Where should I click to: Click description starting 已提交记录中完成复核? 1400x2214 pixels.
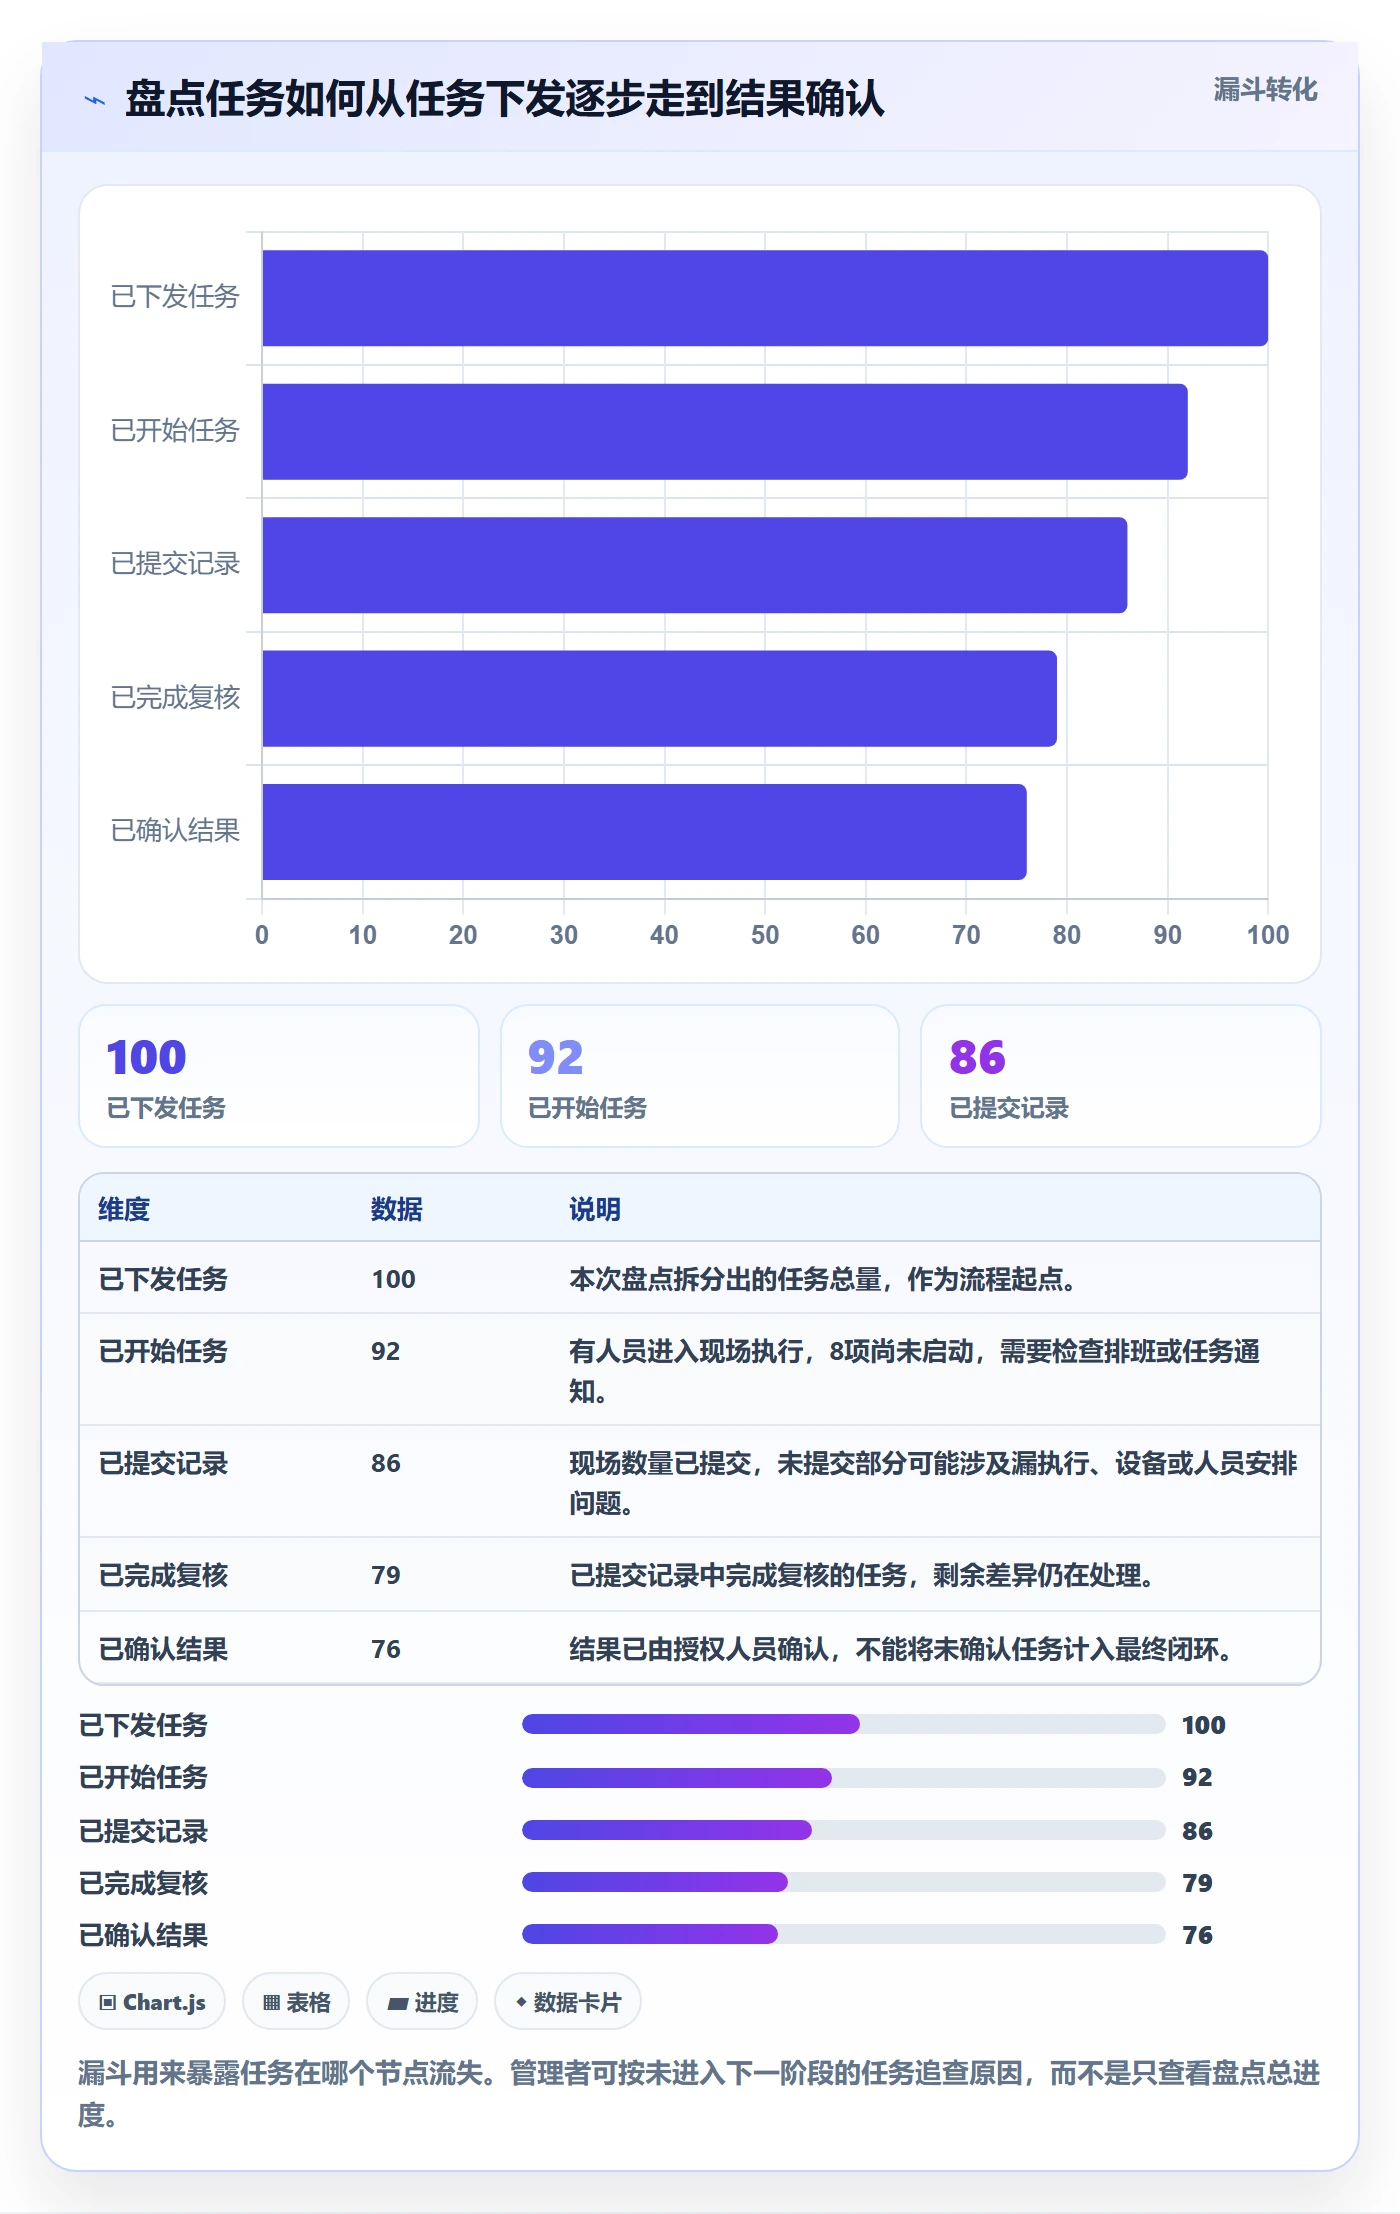862,1575
